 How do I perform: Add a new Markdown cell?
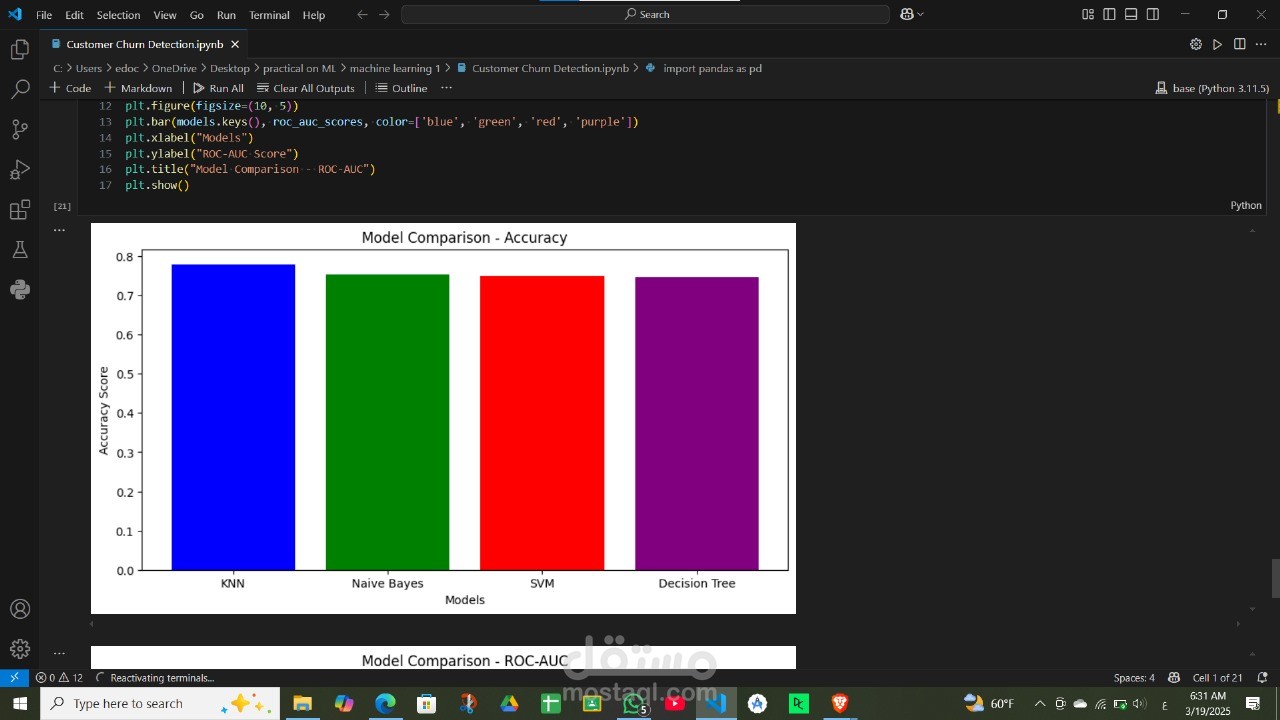click(138, 88)
